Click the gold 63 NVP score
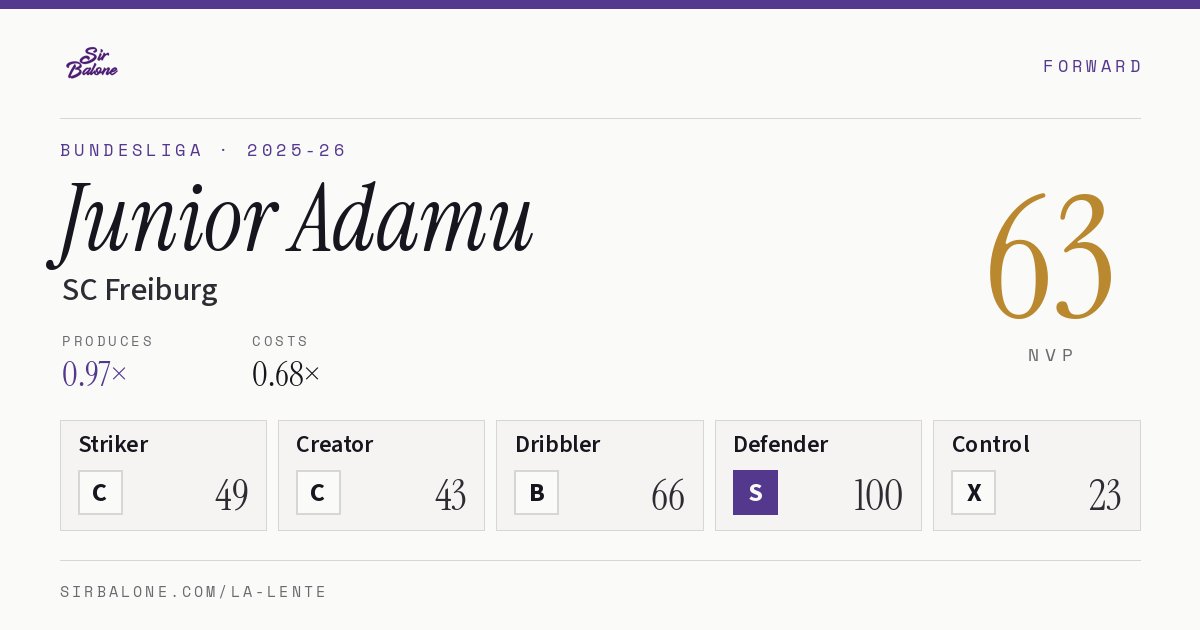This screenshot has height=630, width=1200. pyautogui.click(x=1050, y=257)
